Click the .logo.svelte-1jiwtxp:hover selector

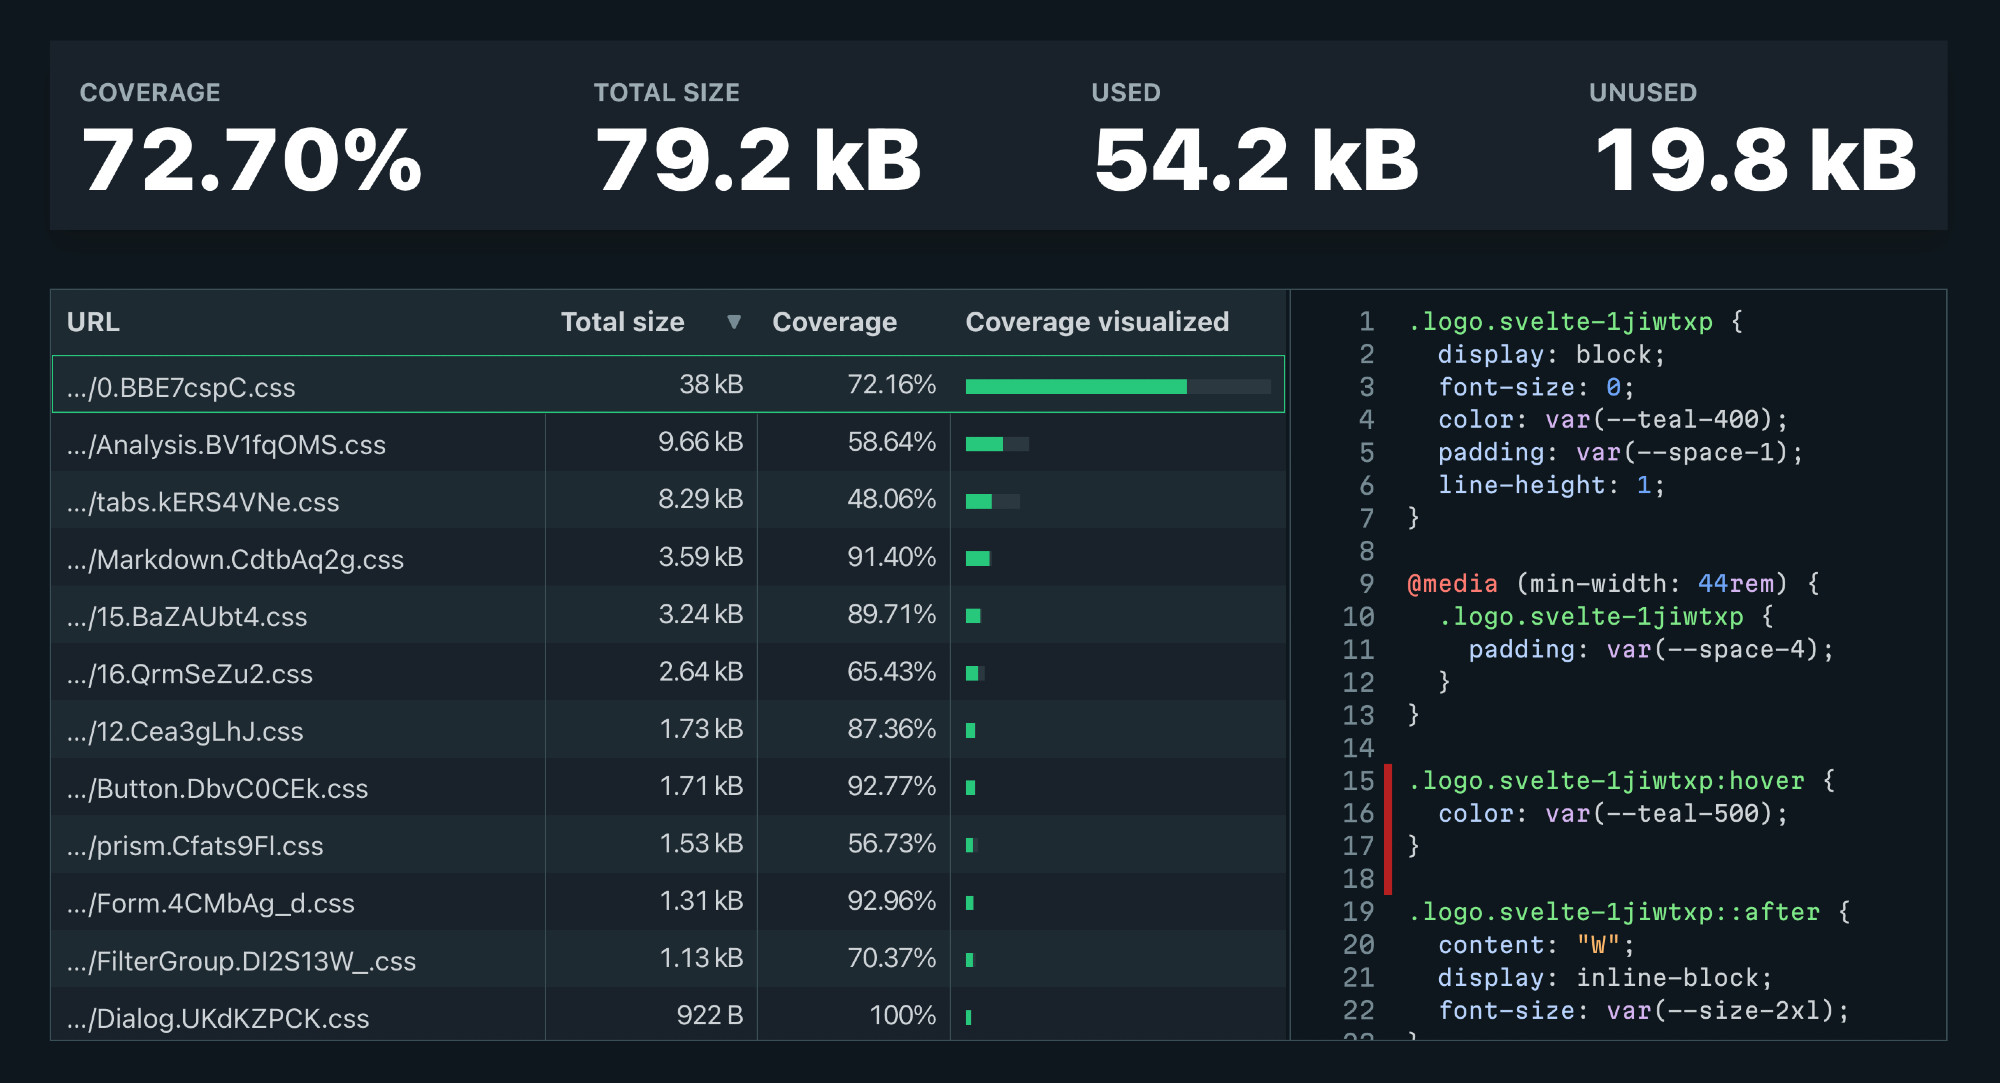coord(1606,781)
